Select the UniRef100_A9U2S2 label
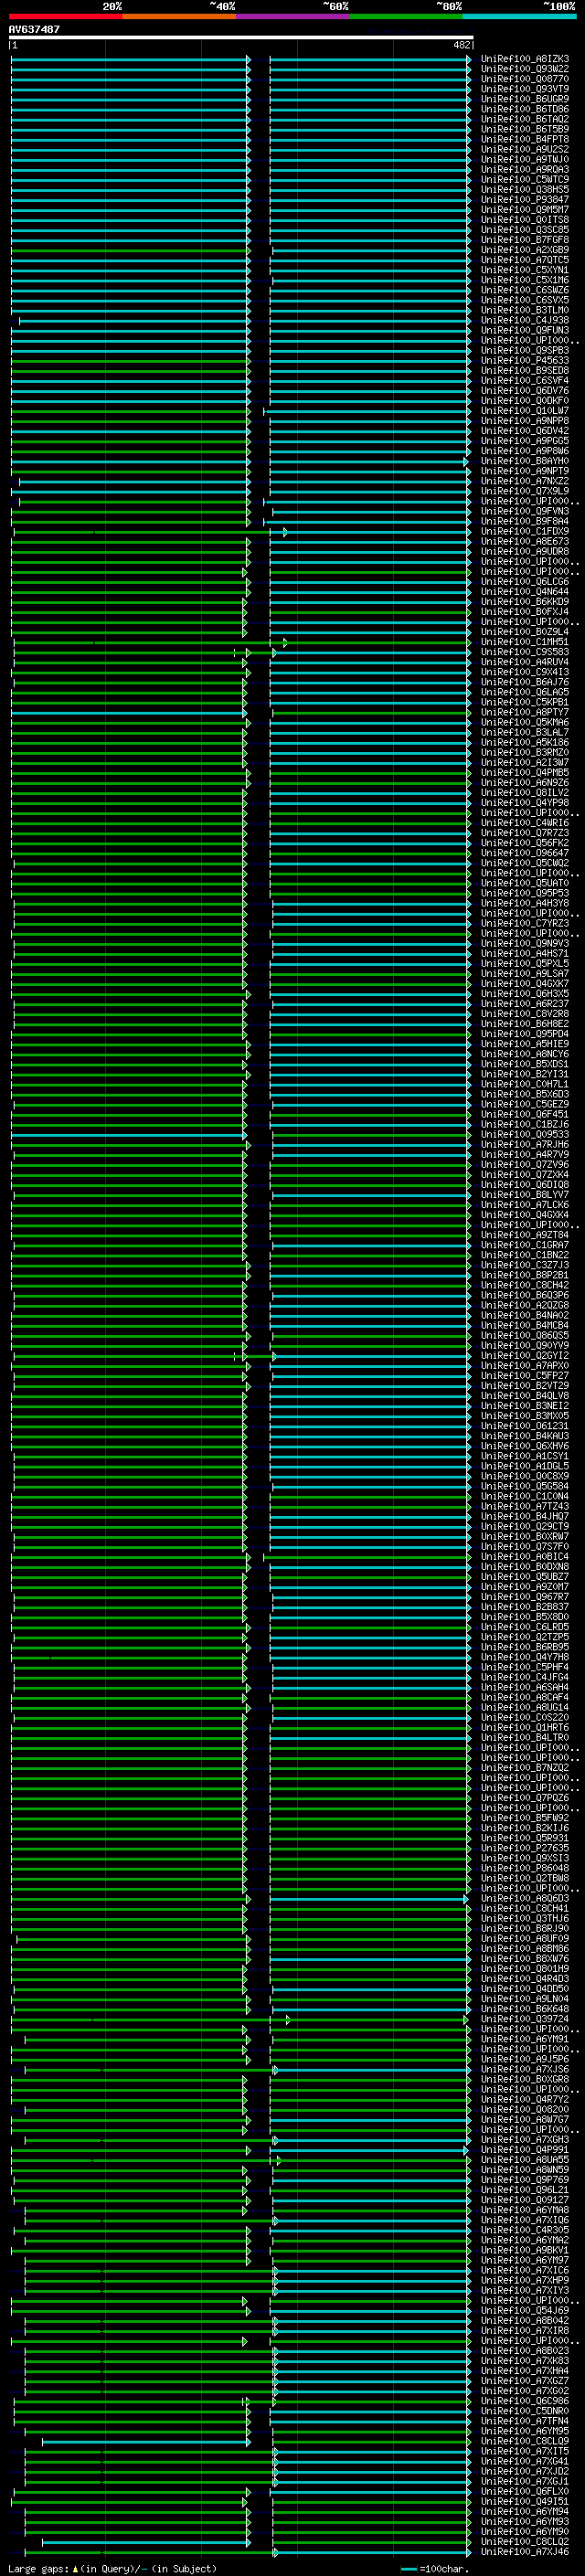The image size is (585, 2576). tap(524, 149)
